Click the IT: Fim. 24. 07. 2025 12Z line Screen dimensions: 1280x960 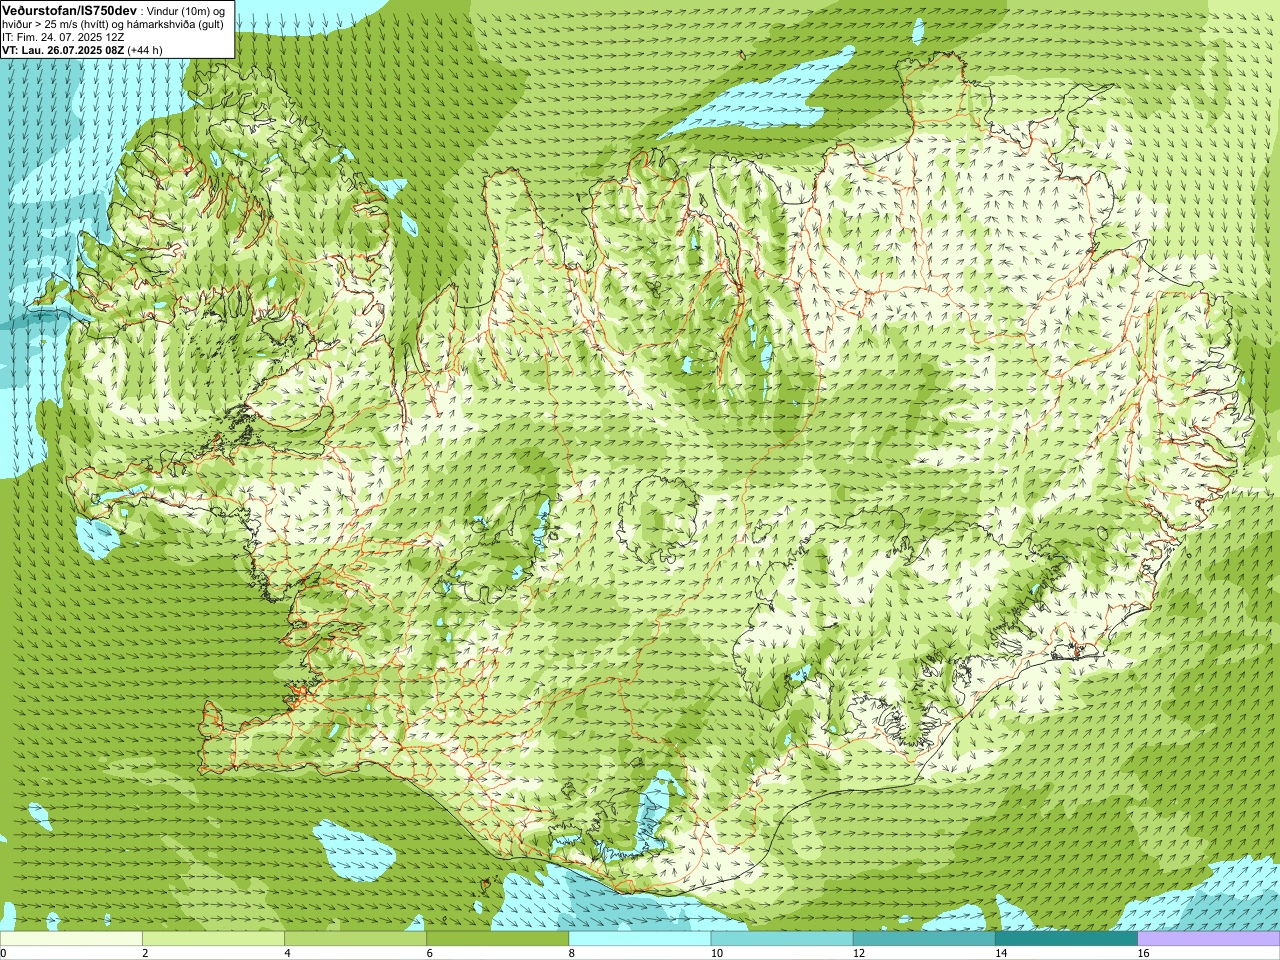pos(63,37)
